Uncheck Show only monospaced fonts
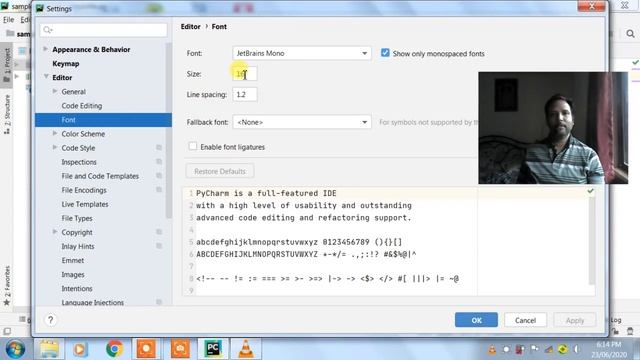This screenshot has height=360, width=640. 385,53
